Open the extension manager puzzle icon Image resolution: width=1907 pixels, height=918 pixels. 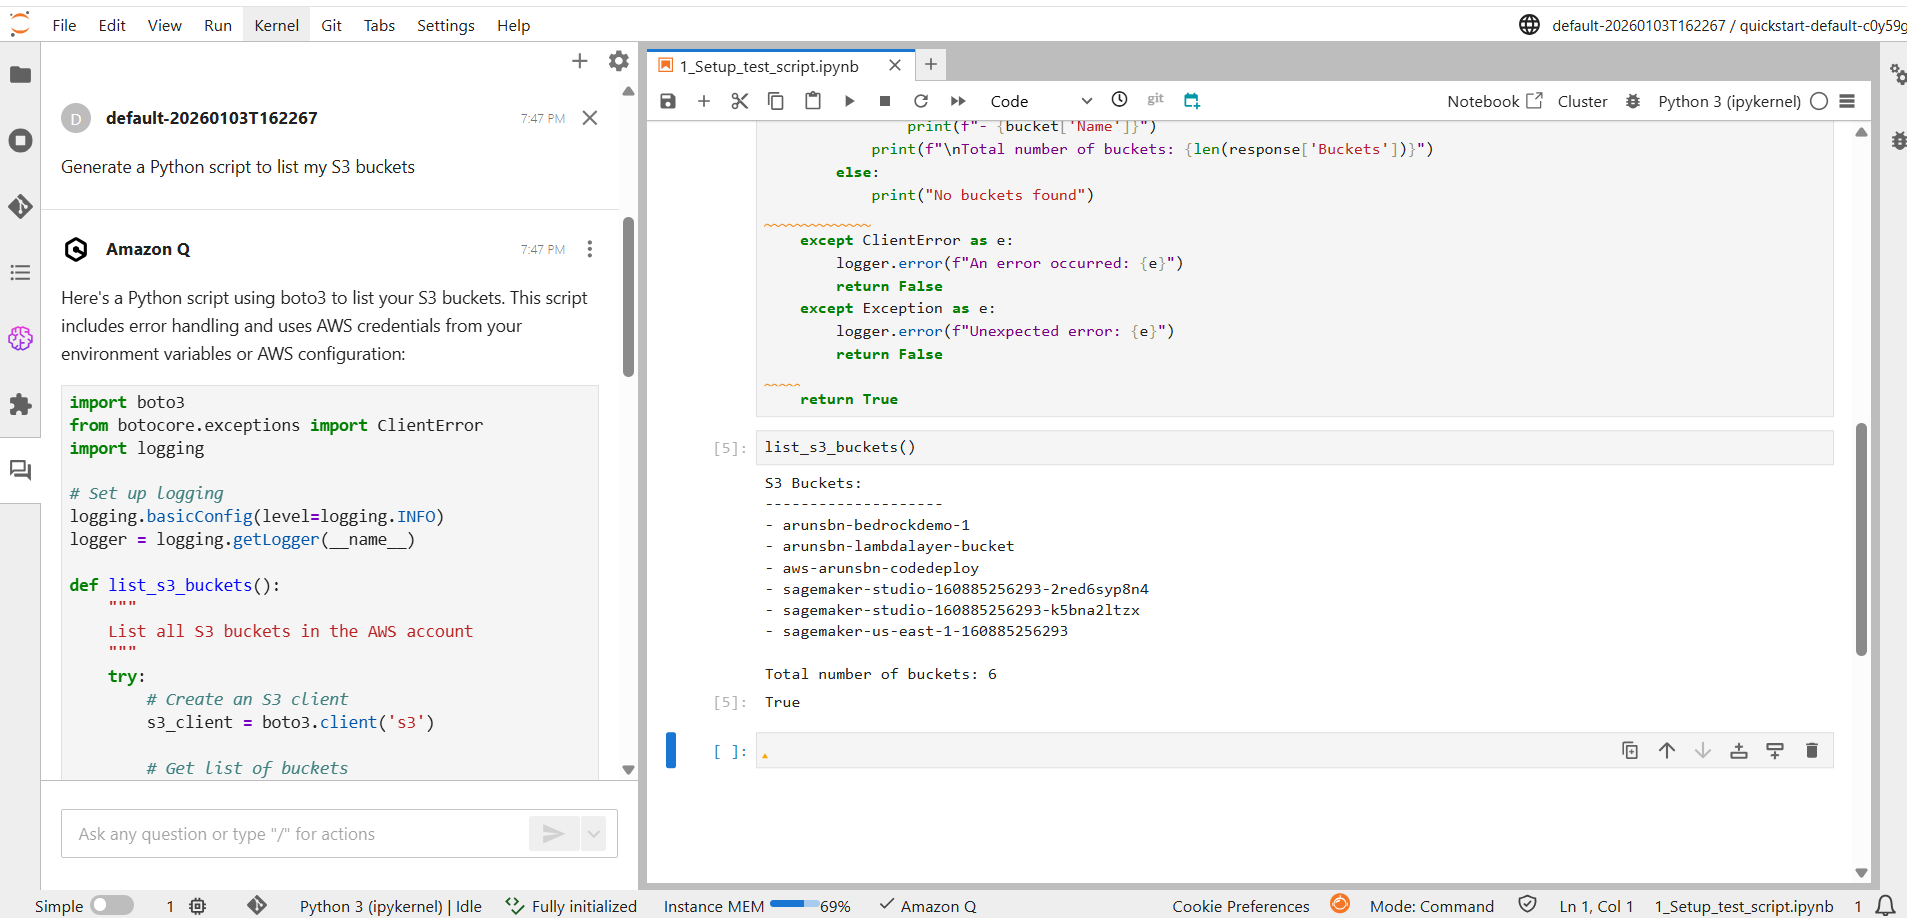(20, 405)
